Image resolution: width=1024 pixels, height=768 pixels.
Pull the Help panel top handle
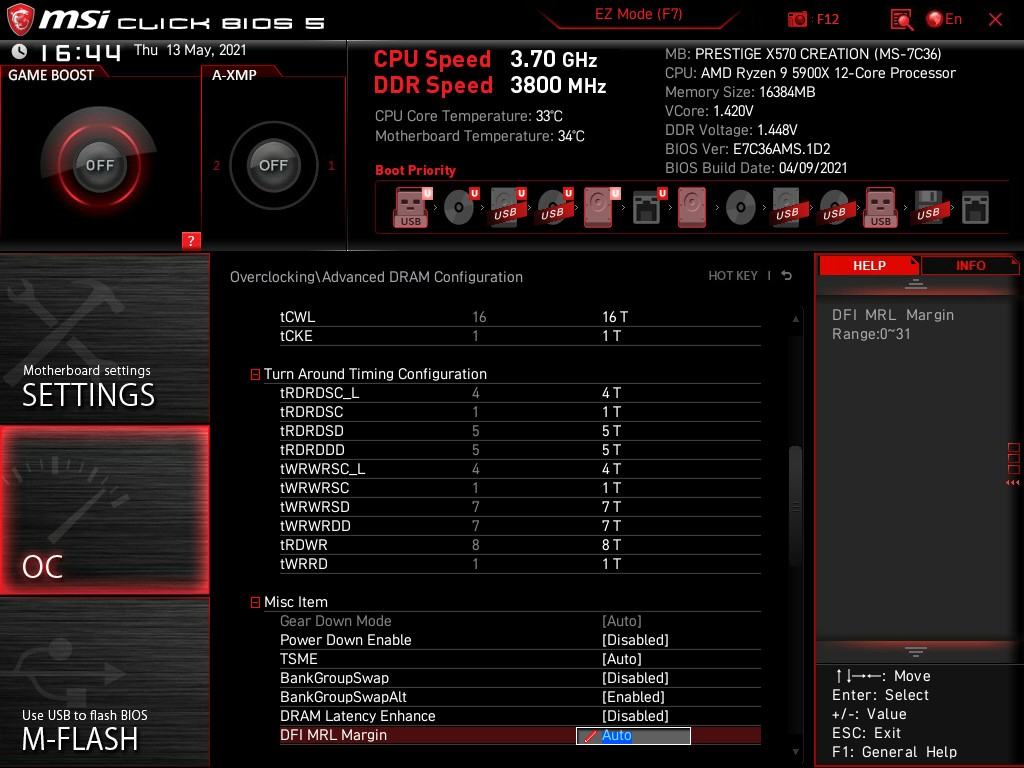point(916,283)
